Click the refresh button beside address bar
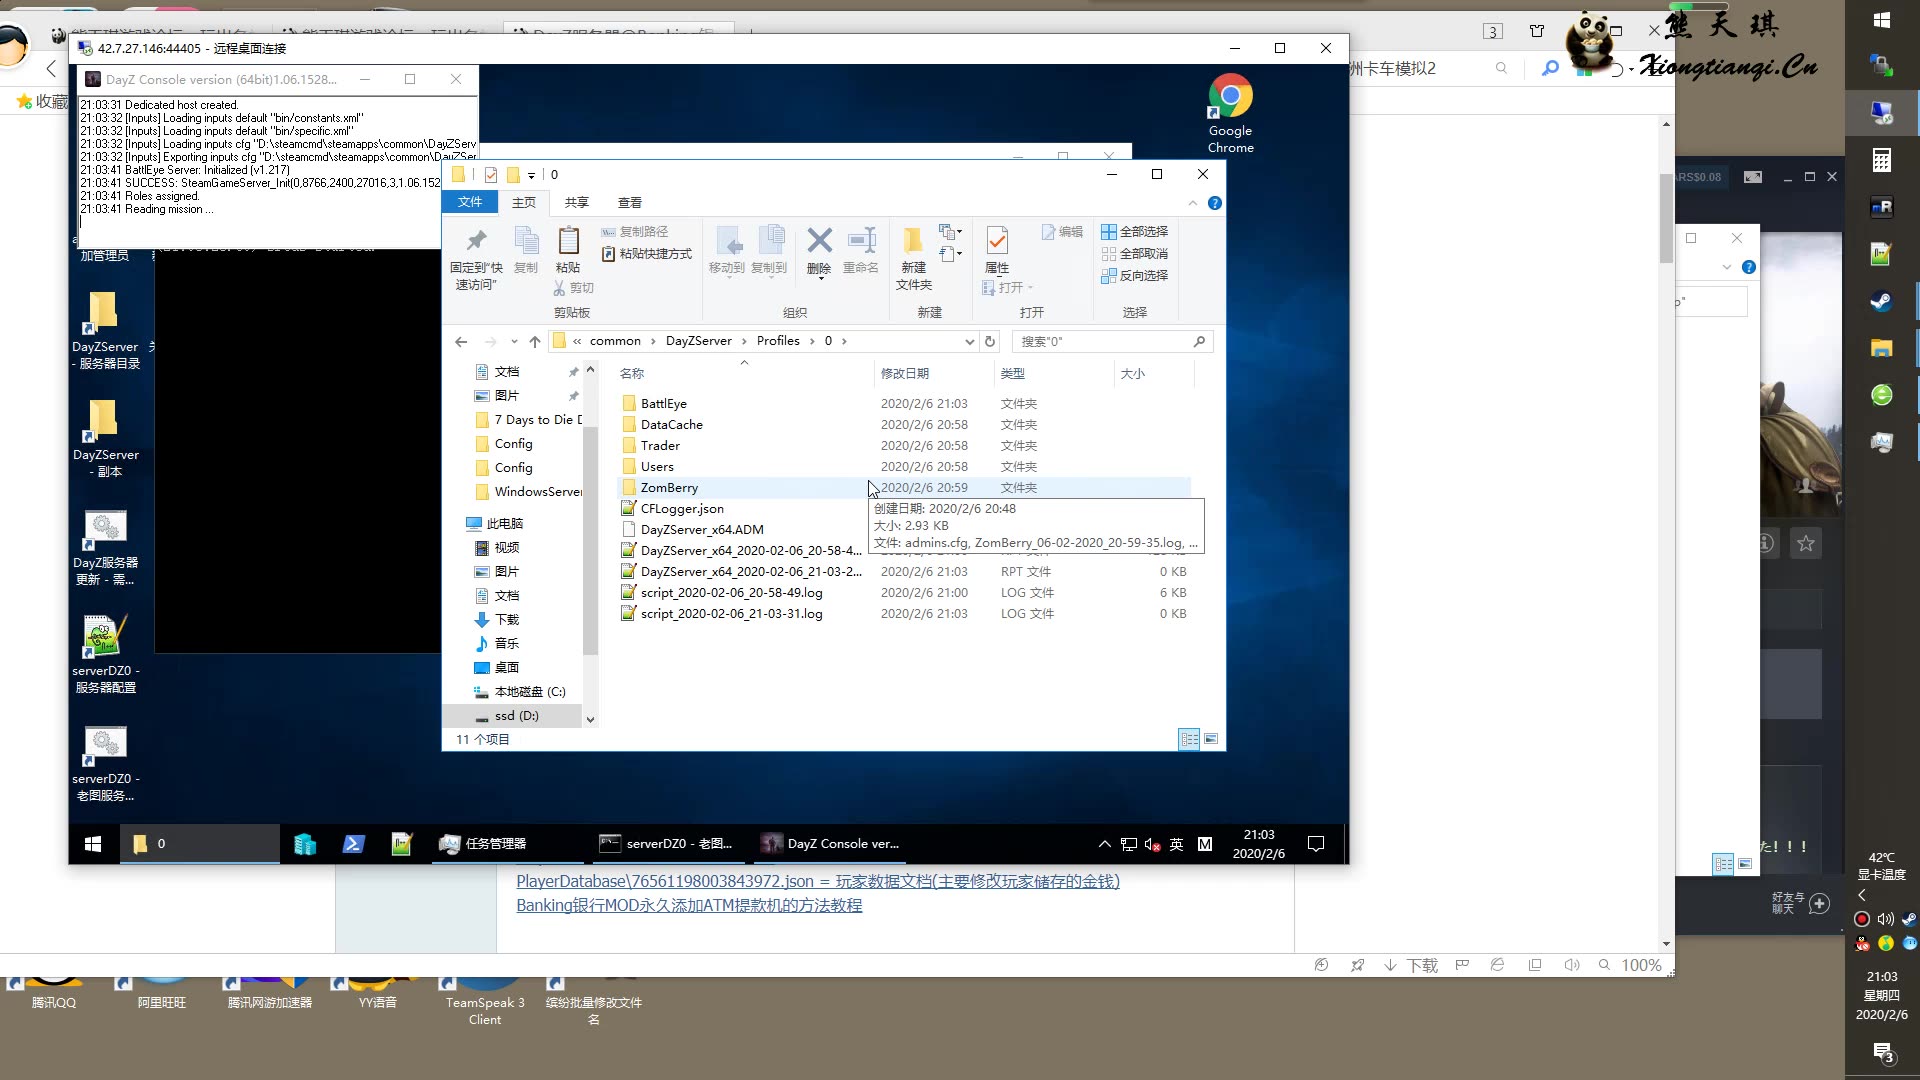The image size is (1920, 1080). tap(990, 341)
